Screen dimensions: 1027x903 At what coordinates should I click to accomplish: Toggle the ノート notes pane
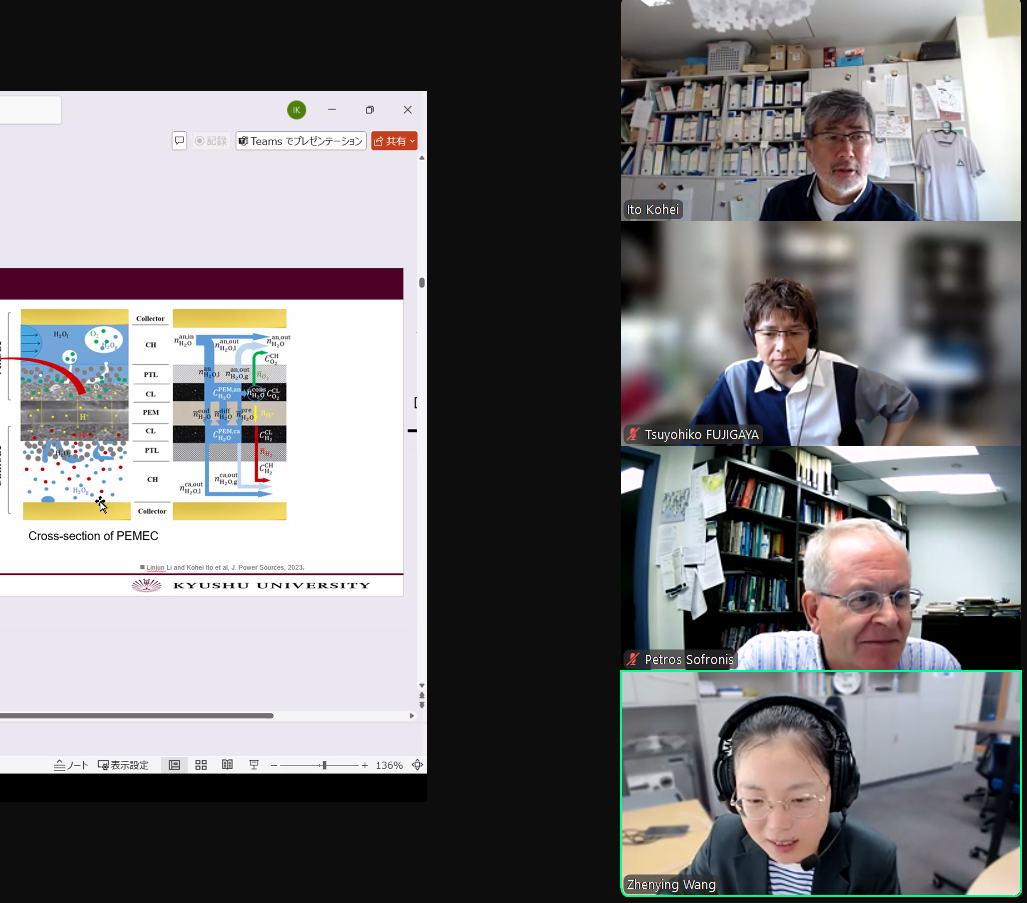pyautogui.click(x=71, y=765)
